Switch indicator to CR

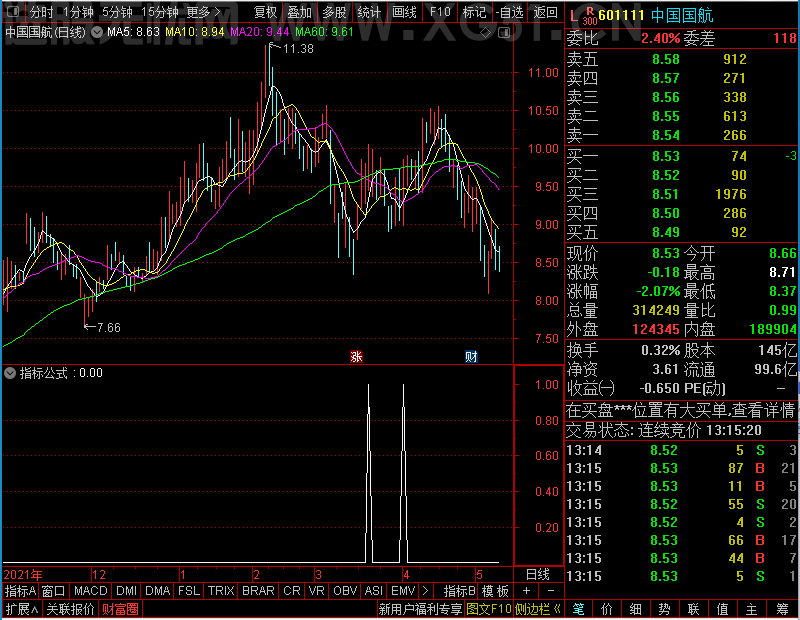coord(292,591)
